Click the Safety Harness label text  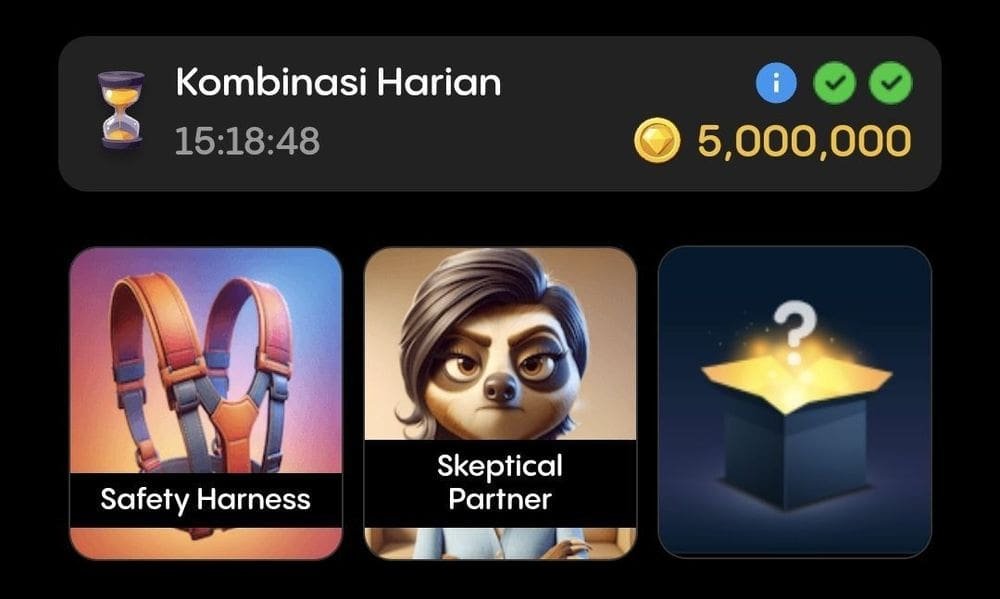[x=205, y=499]
